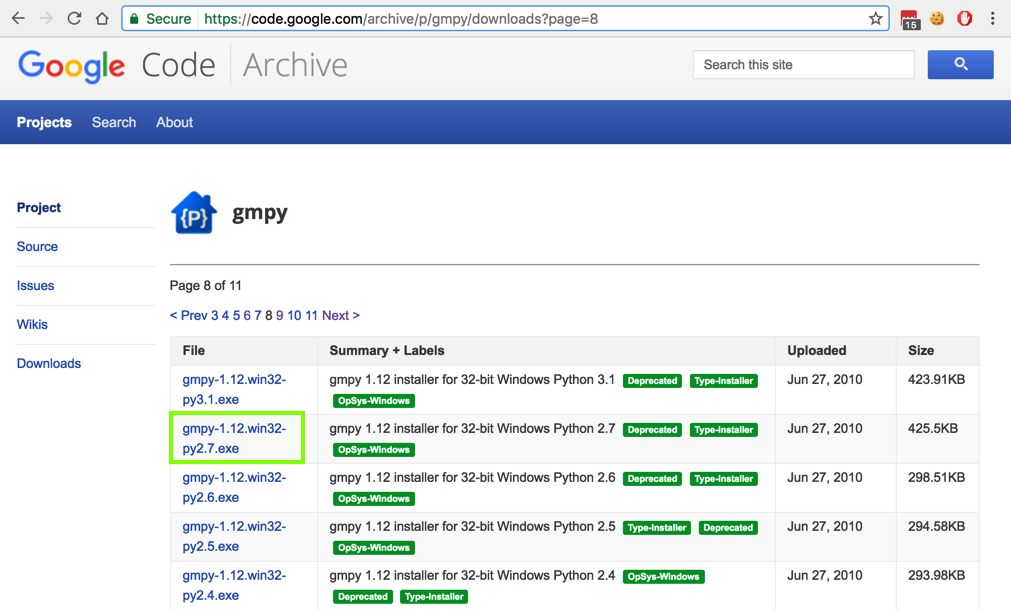
Task: Click Type-Installer label in Python 2.4 row
Action: [434, 597]
